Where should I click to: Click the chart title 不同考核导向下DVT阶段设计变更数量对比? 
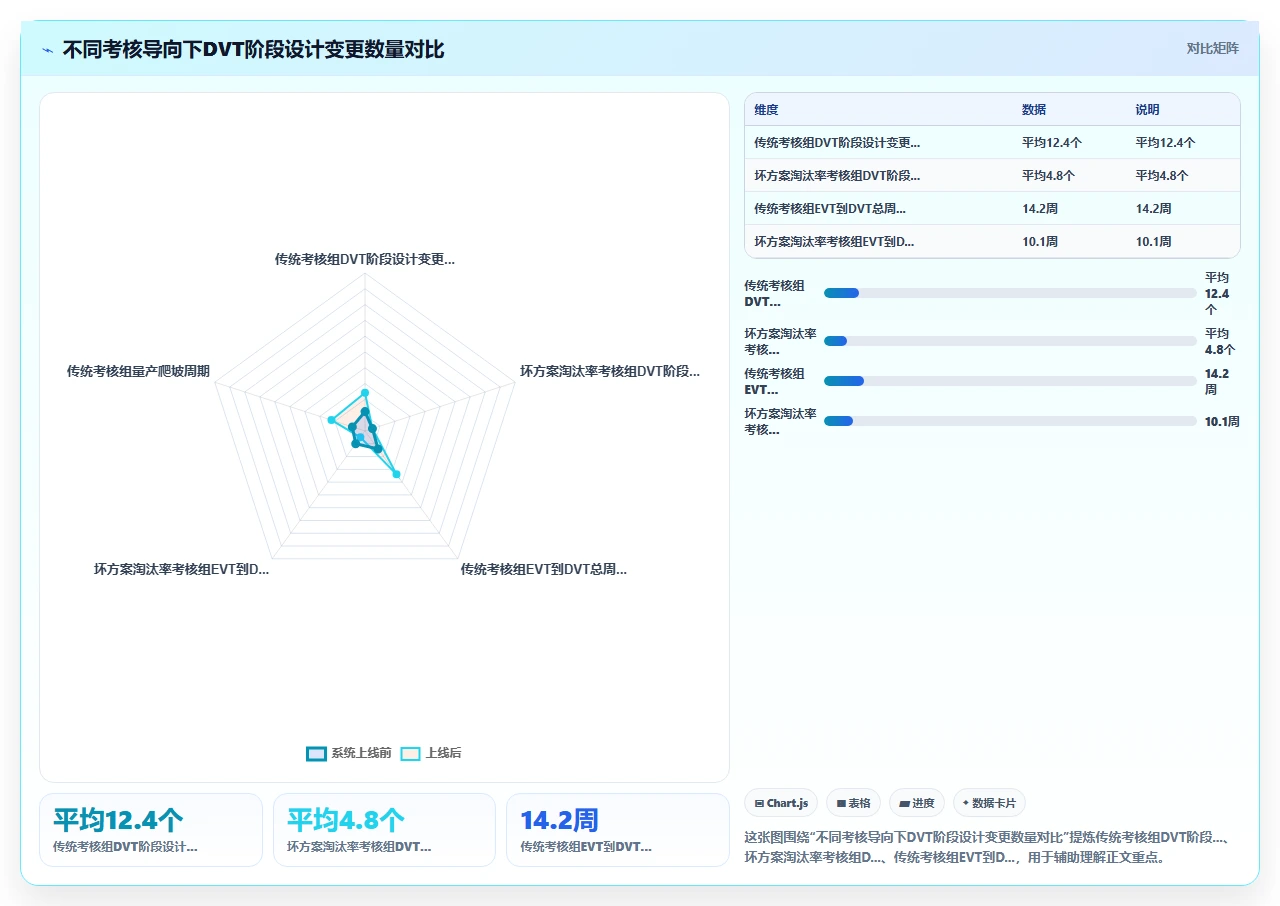254,49
